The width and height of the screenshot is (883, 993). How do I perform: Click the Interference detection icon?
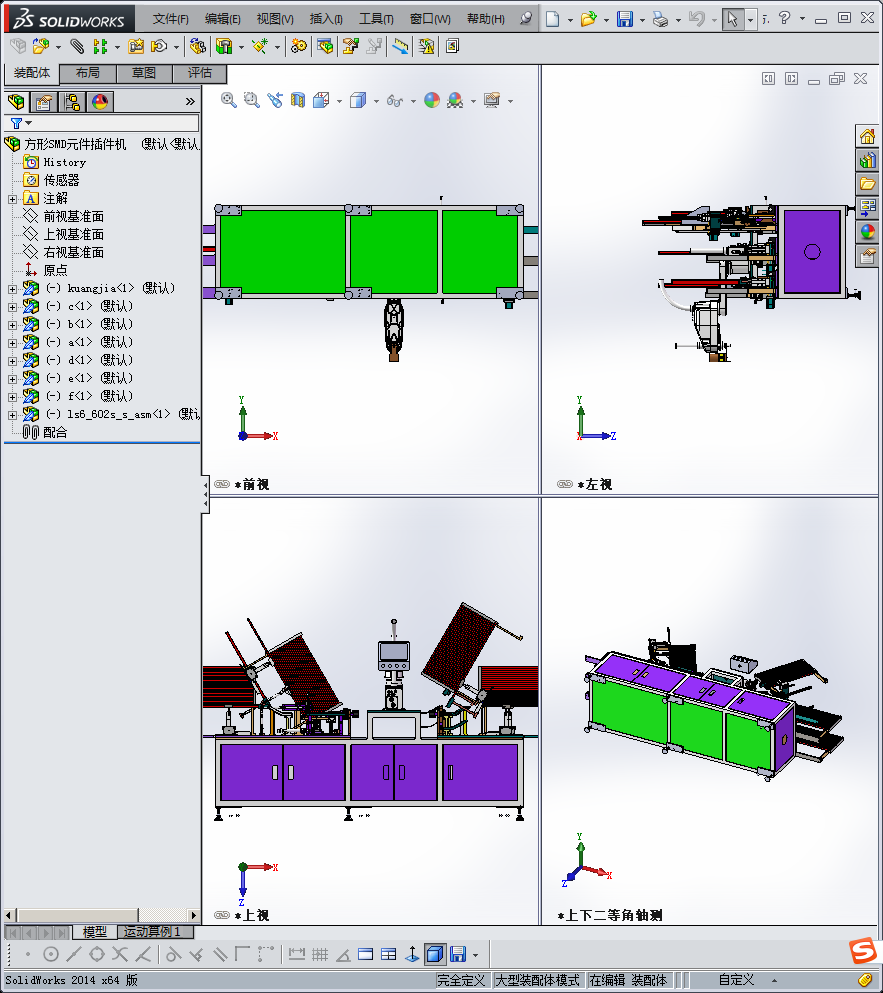tap(427, 46)
